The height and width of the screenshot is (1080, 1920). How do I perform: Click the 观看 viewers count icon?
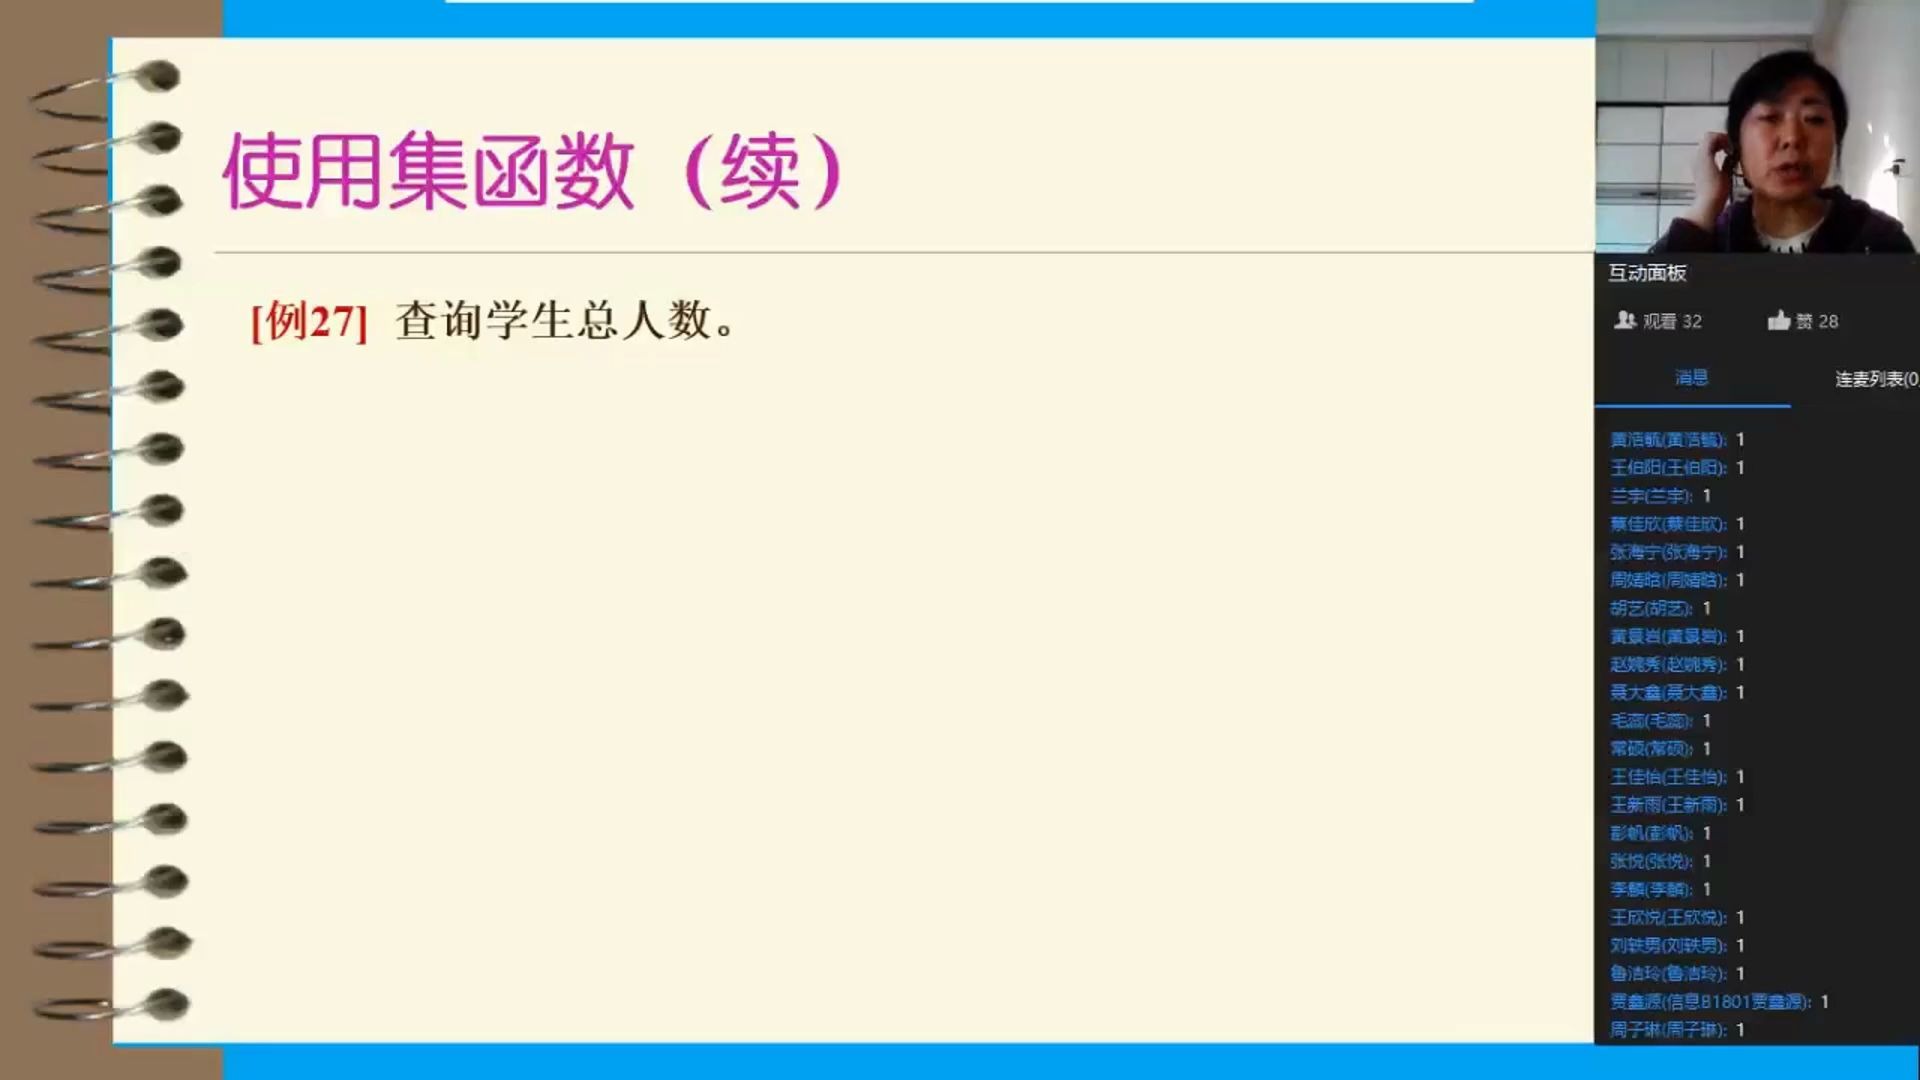[x=1623, y=319]
